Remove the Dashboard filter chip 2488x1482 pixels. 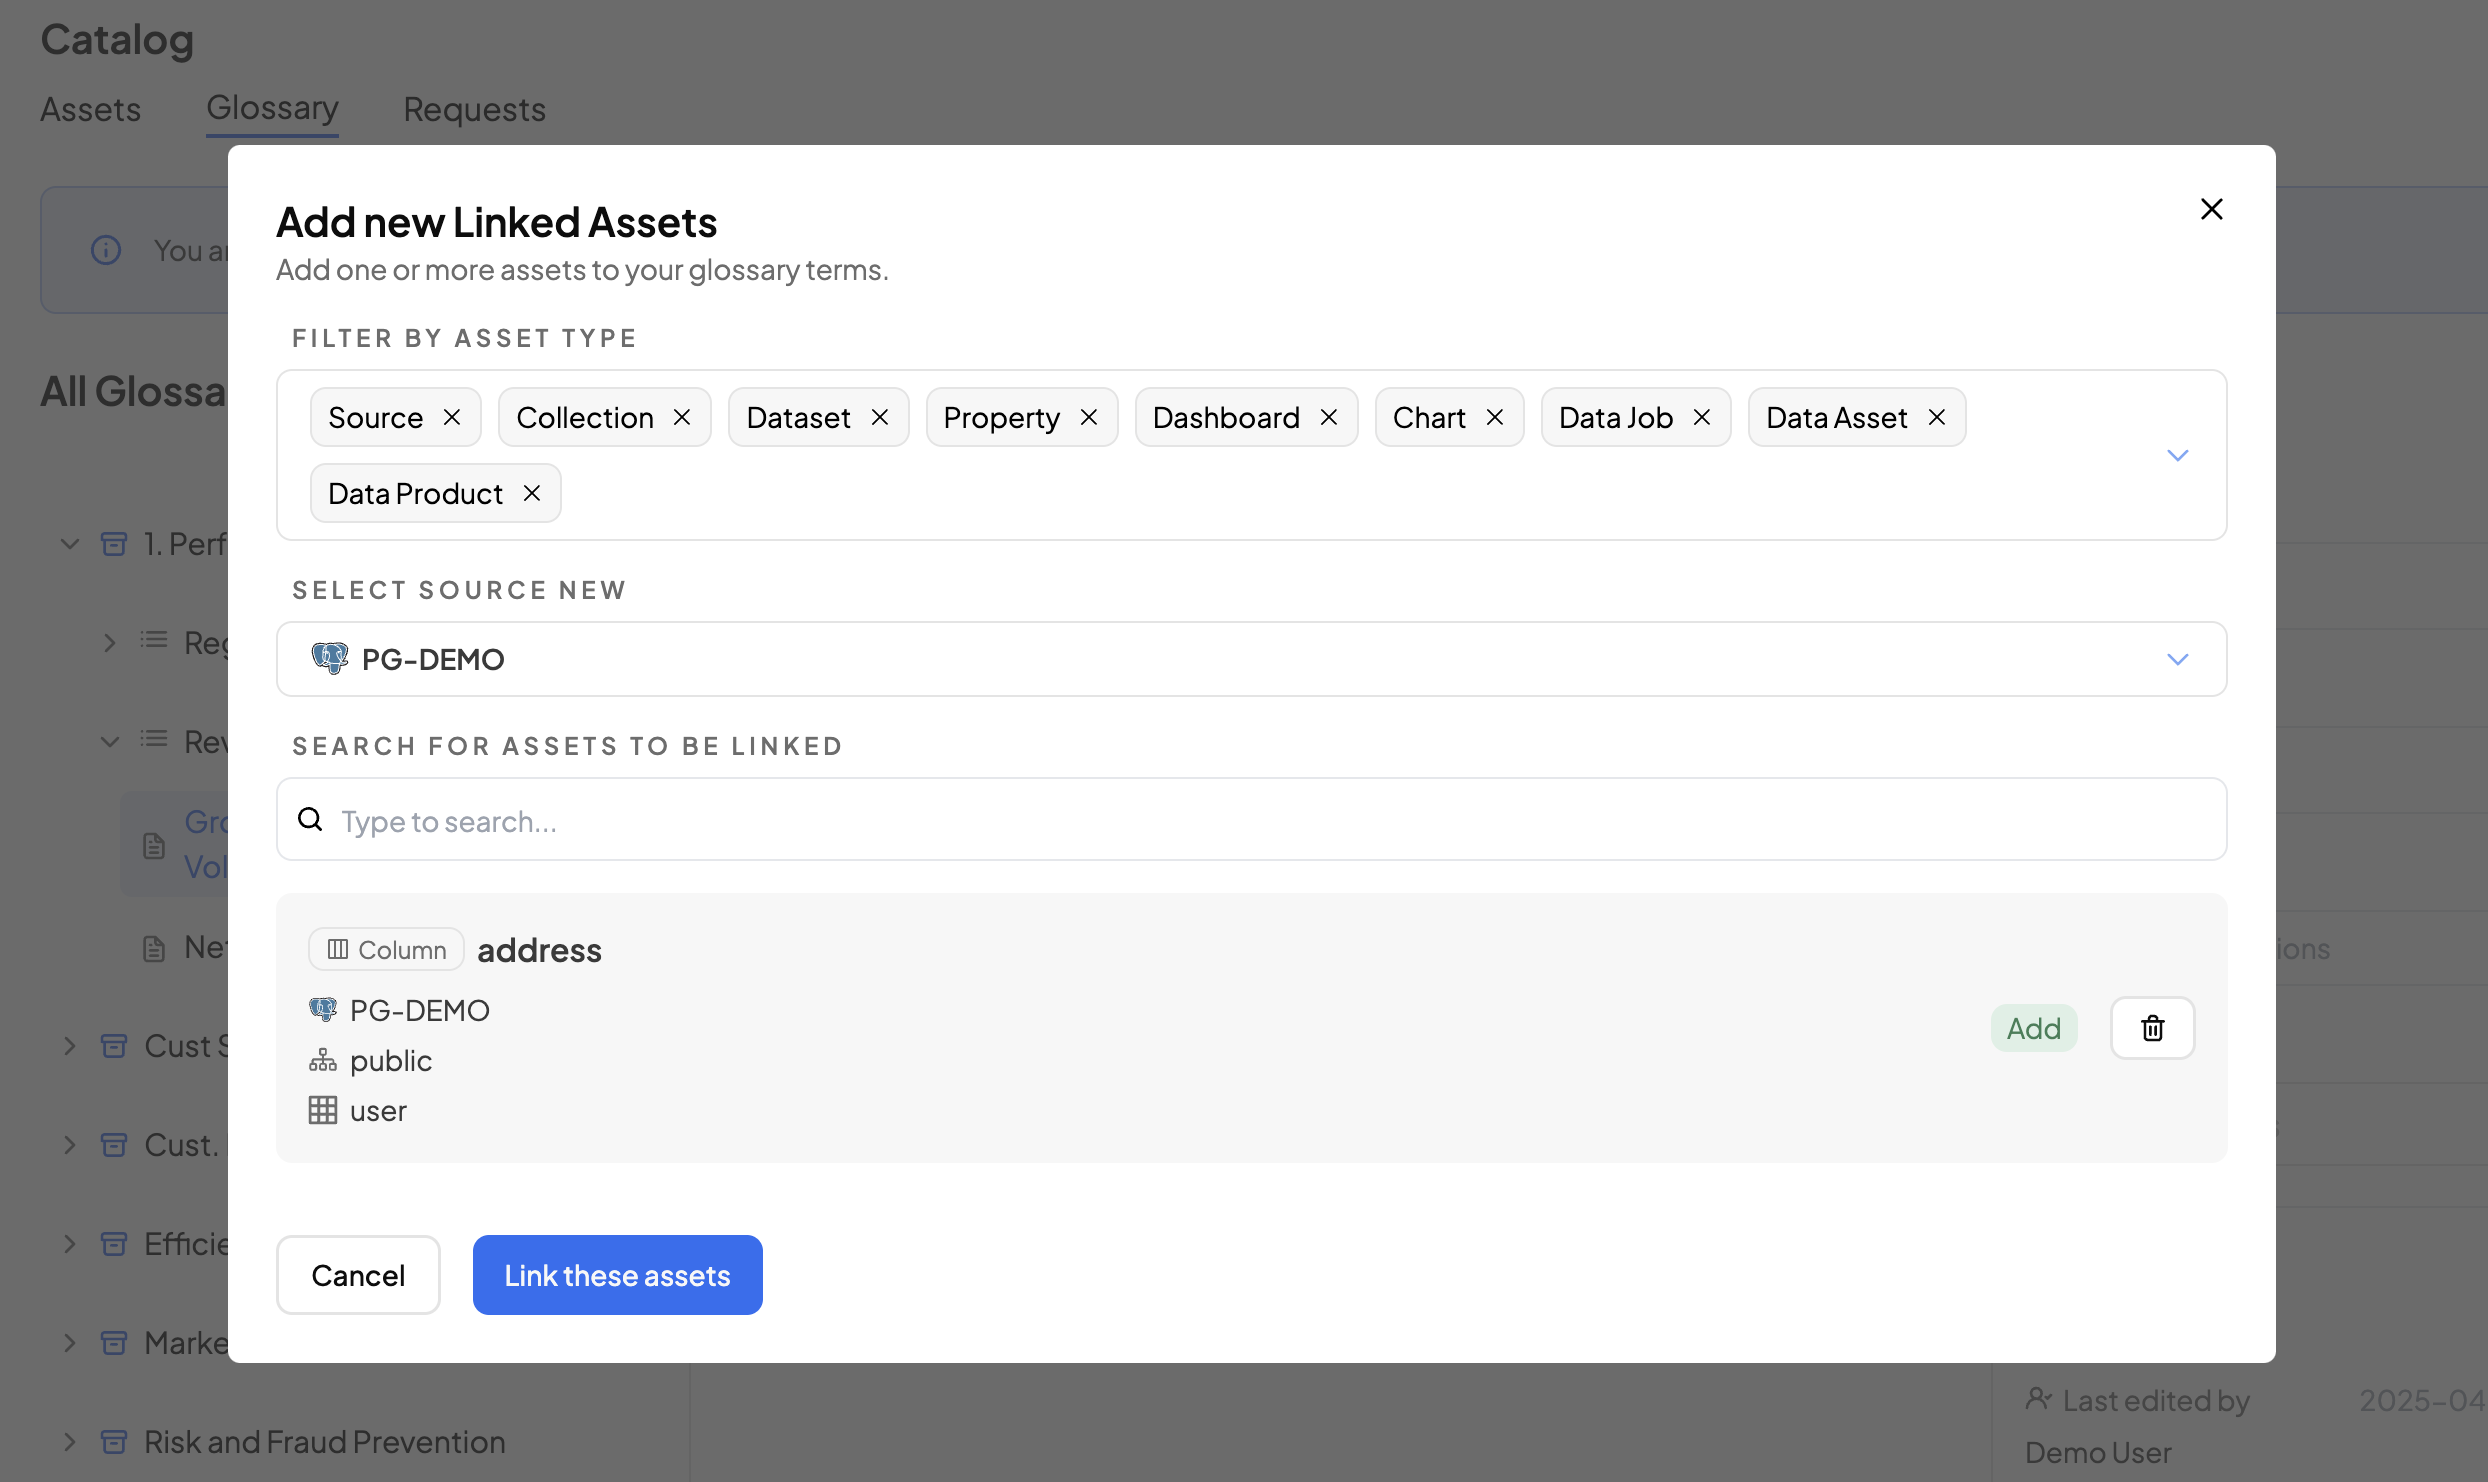(x=1329, y=417)
